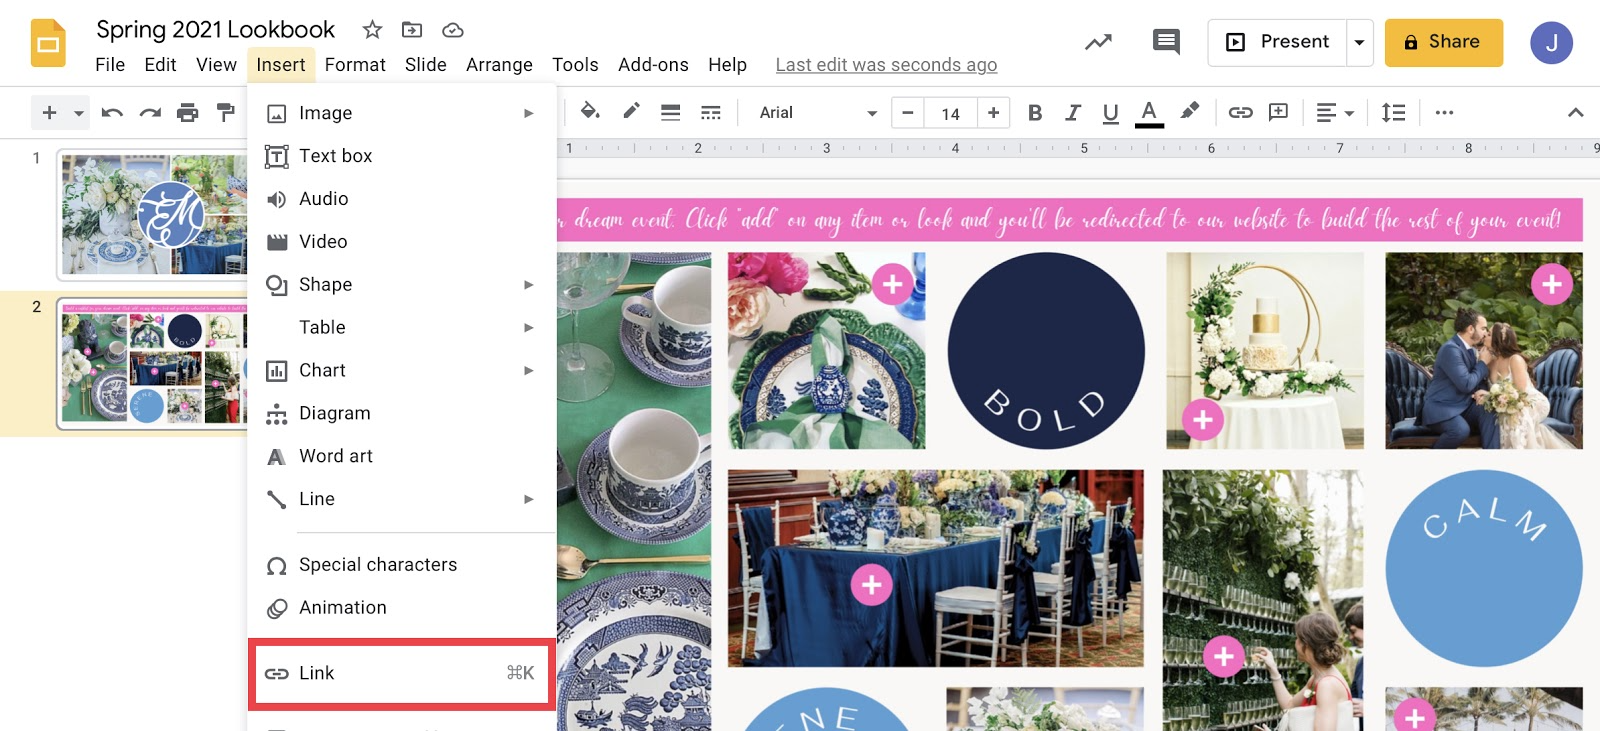
Task: Hide the menus with the collapse arrow
Action: pos(1575,113)
